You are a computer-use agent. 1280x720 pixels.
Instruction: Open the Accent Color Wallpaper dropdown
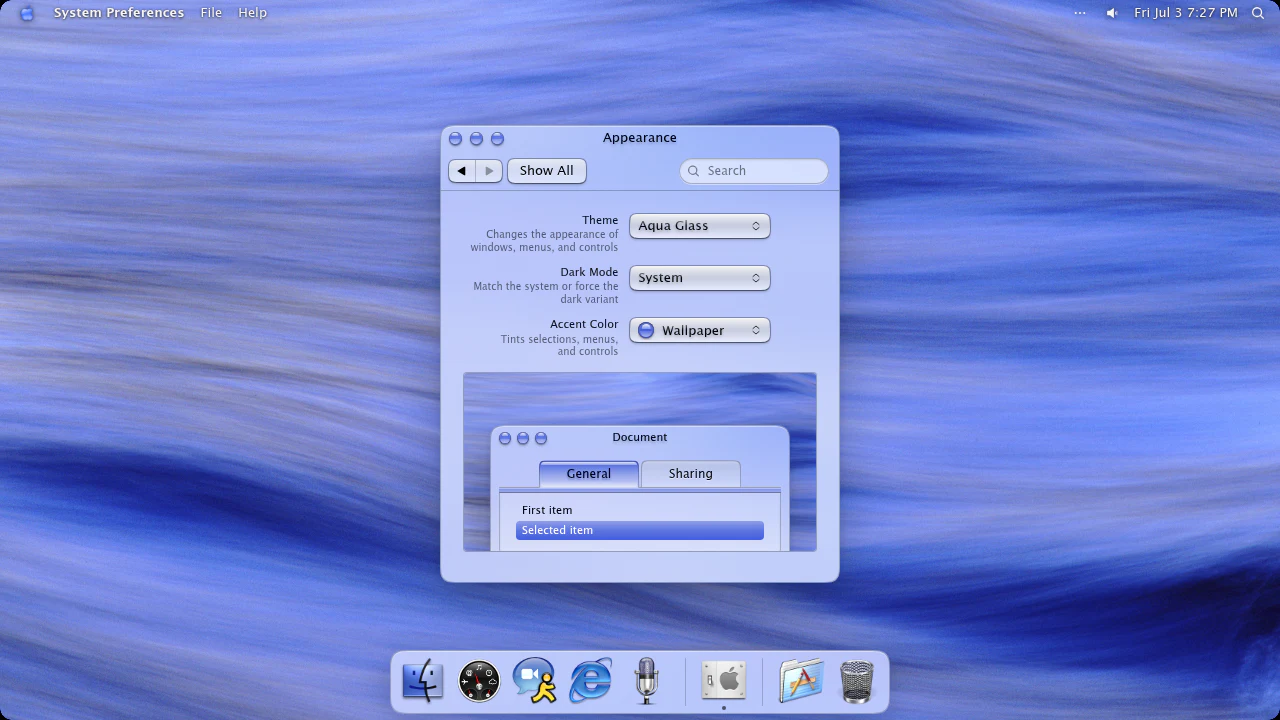pos(699,330)
